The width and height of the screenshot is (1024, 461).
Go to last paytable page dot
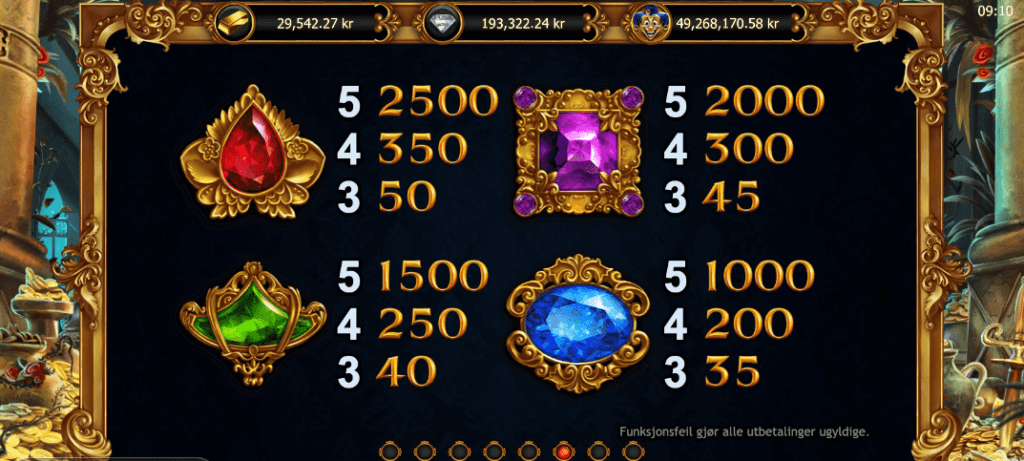(632, 451)
